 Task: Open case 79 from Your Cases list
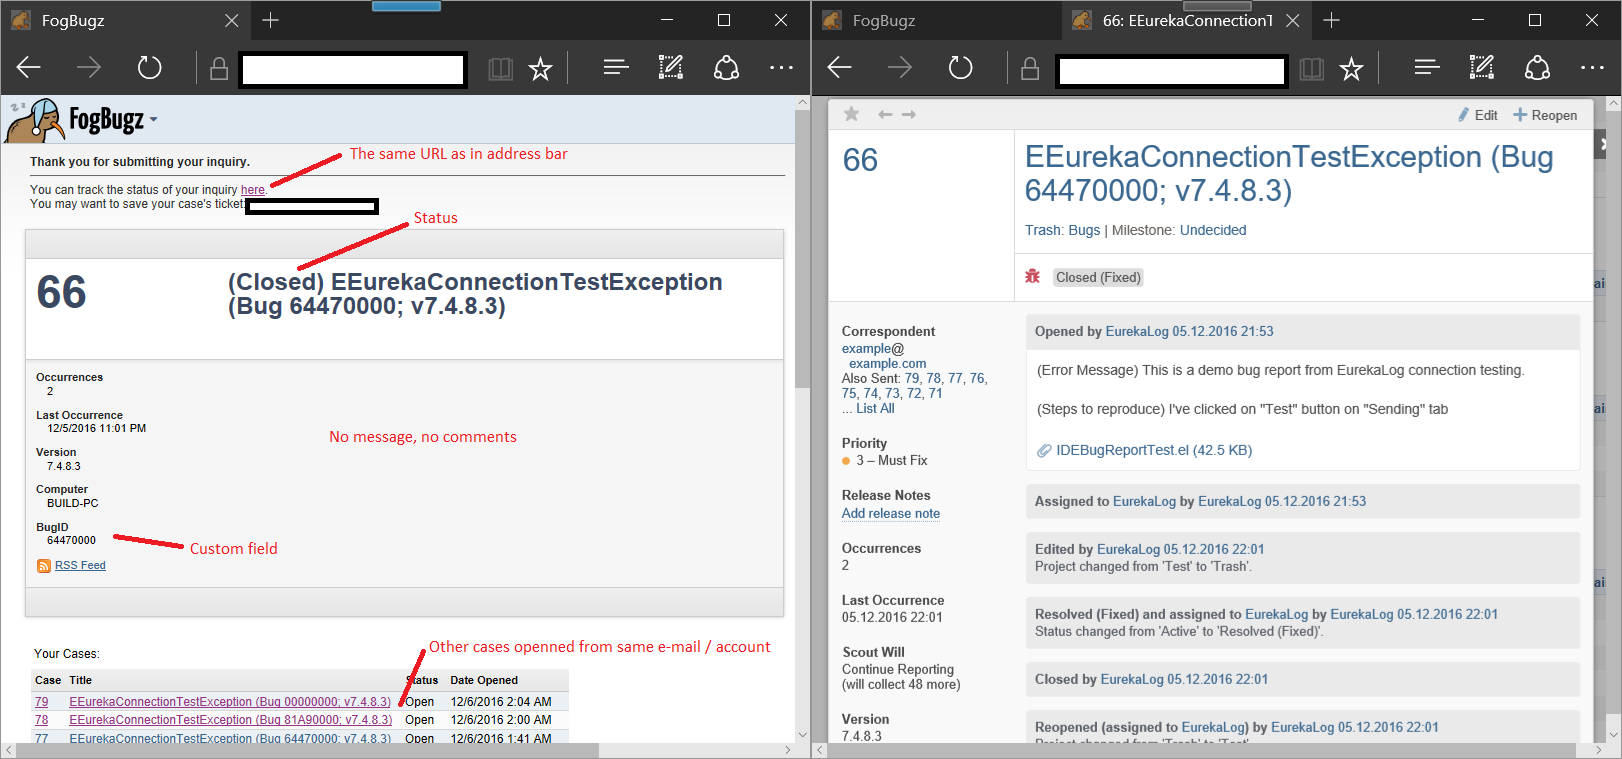click(x=41, y=702)
